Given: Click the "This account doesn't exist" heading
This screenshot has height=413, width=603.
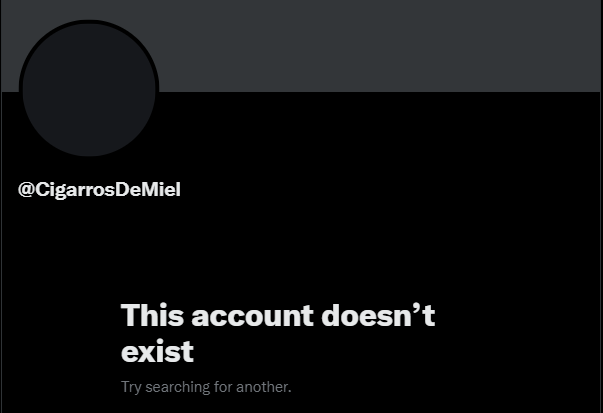Looking at the screenshot, I should click(x=278, y=333).
